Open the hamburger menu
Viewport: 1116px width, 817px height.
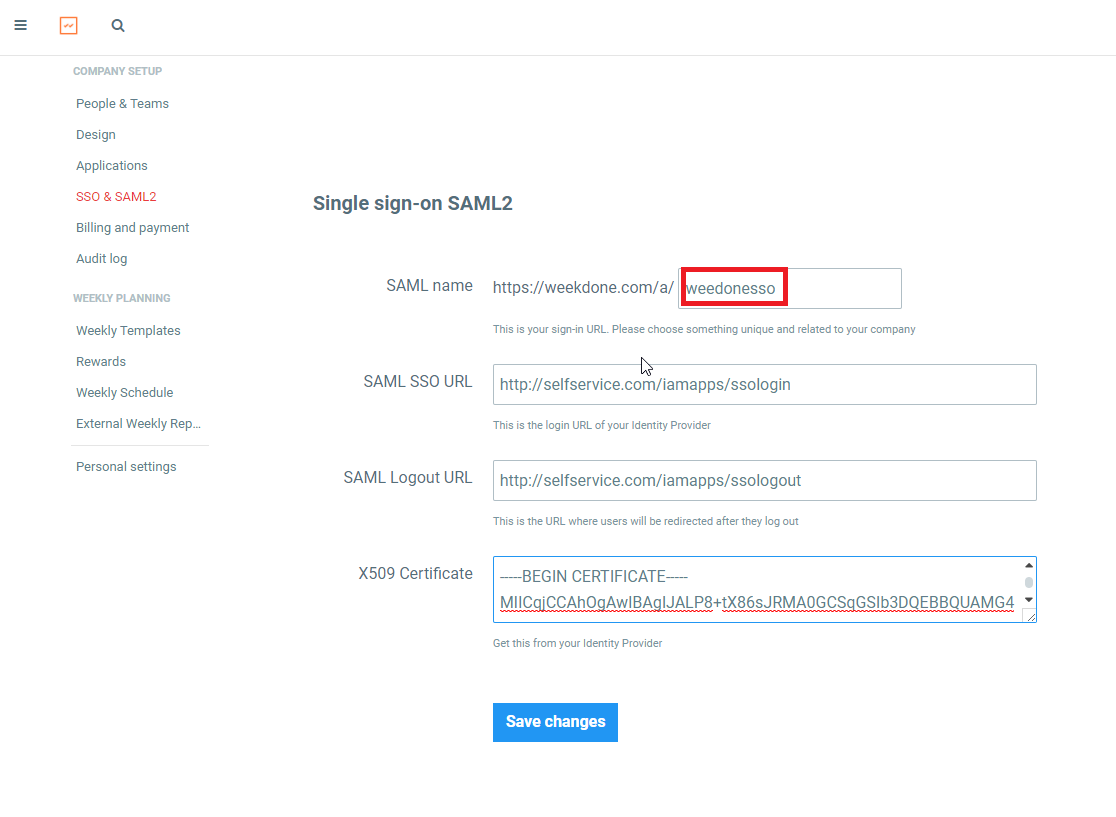pos(21,26)
